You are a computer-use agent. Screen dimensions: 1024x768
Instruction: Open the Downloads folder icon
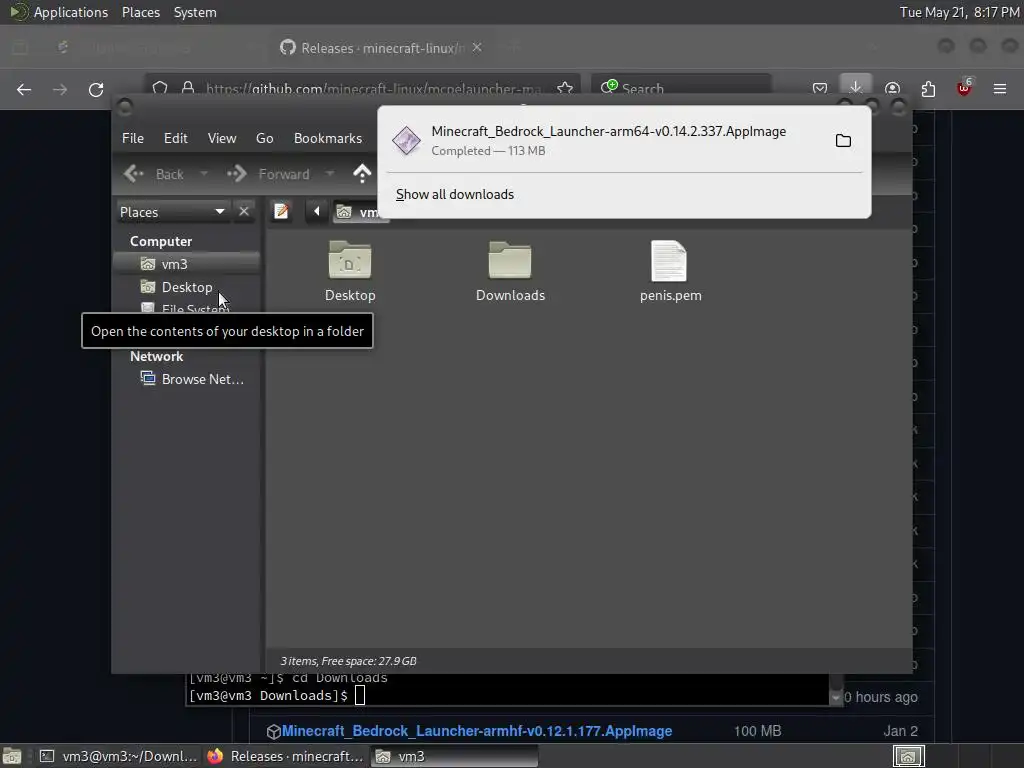(x=510, y=260)
